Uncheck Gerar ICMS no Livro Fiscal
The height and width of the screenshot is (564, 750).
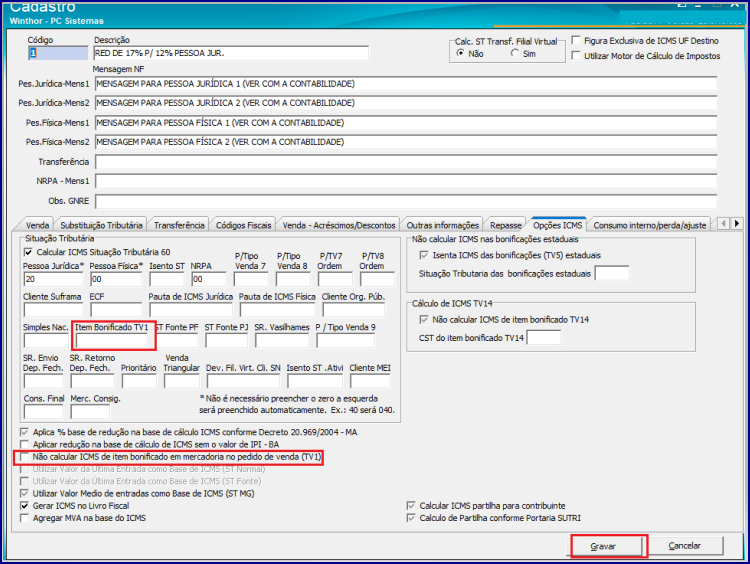pos(24,506)
